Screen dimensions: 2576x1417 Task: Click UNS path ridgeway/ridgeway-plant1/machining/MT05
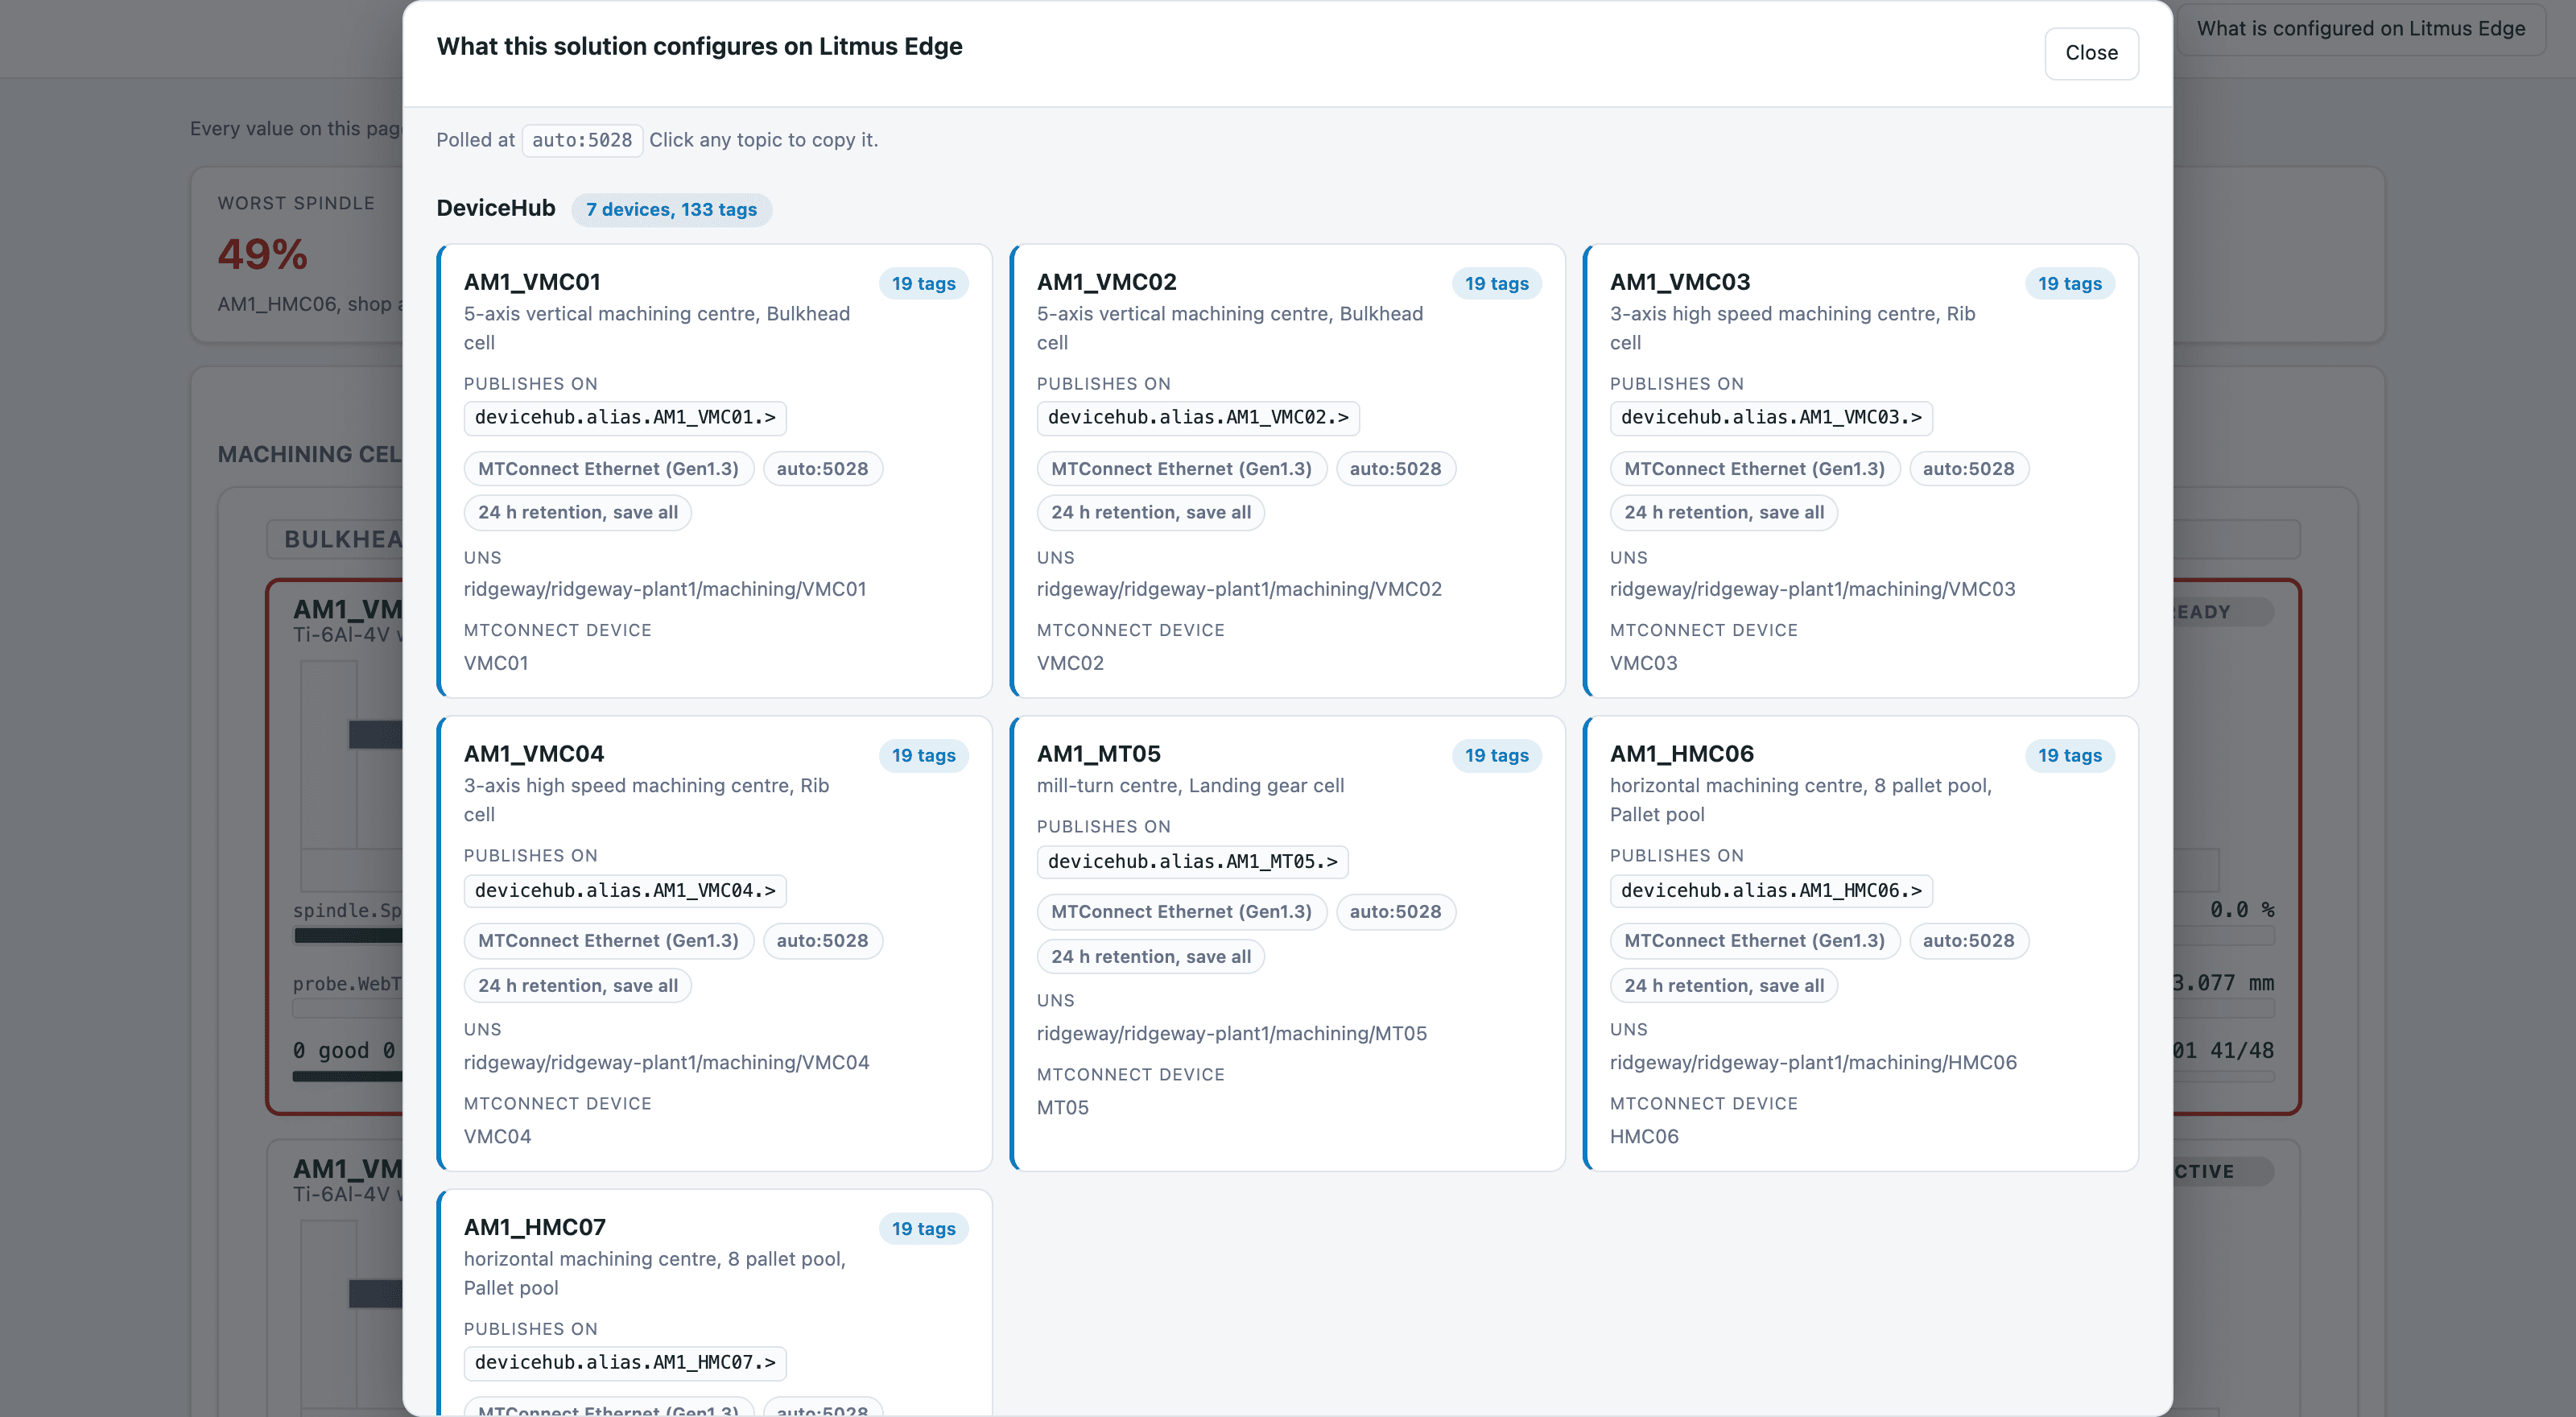1231,1033
